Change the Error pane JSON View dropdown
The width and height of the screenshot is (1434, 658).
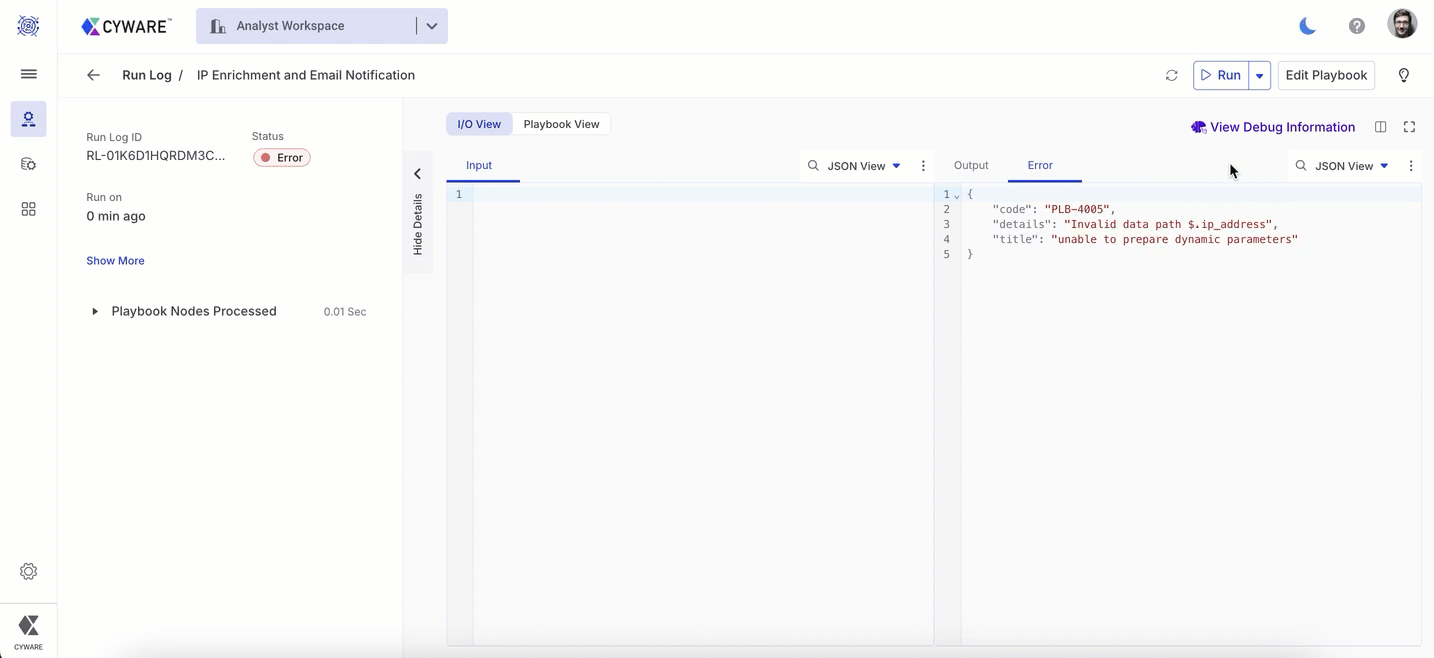pyautogui.click(x=1351, y=166)
